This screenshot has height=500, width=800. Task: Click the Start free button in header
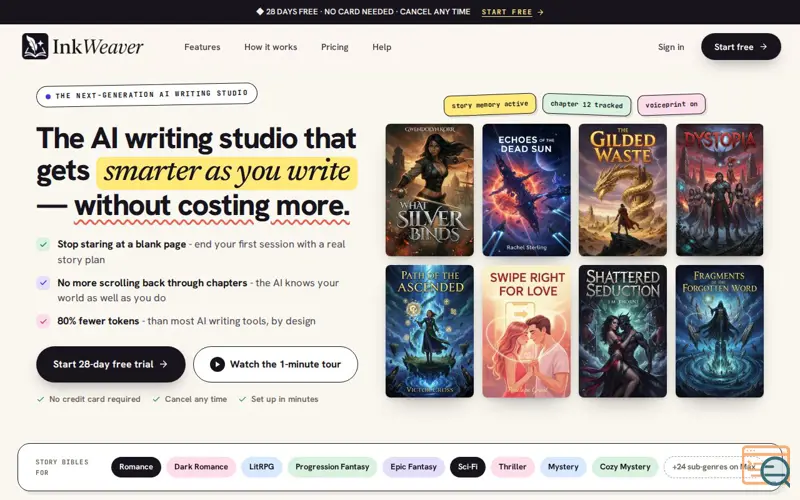point(741,46)
